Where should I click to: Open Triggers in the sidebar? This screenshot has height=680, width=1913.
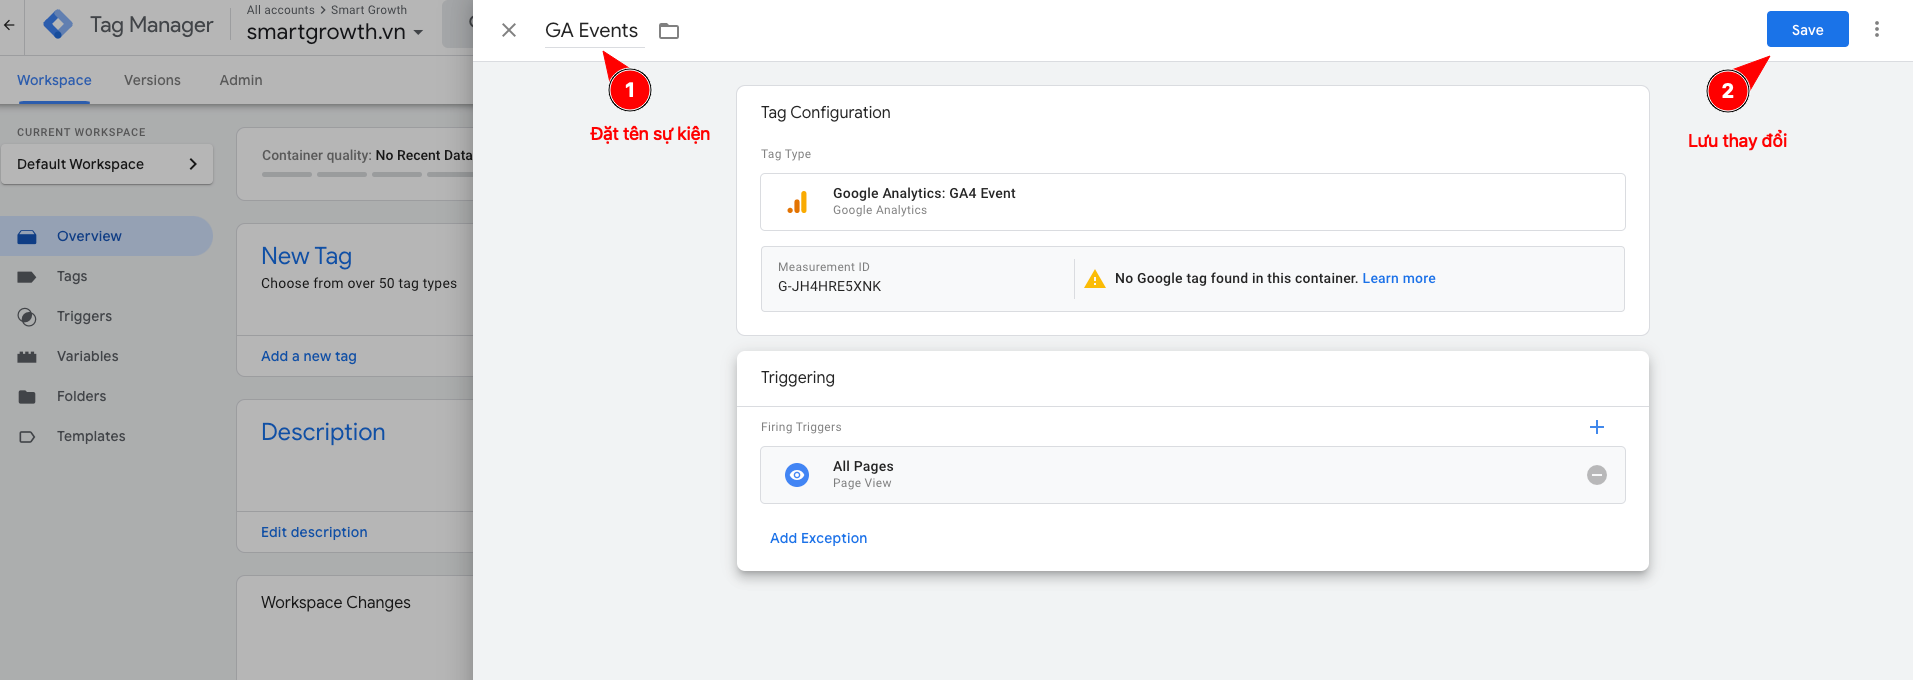click(84, 316)
